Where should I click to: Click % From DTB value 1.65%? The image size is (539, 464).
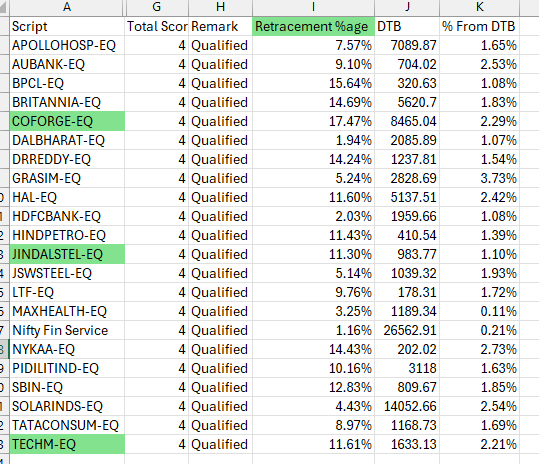480,45
